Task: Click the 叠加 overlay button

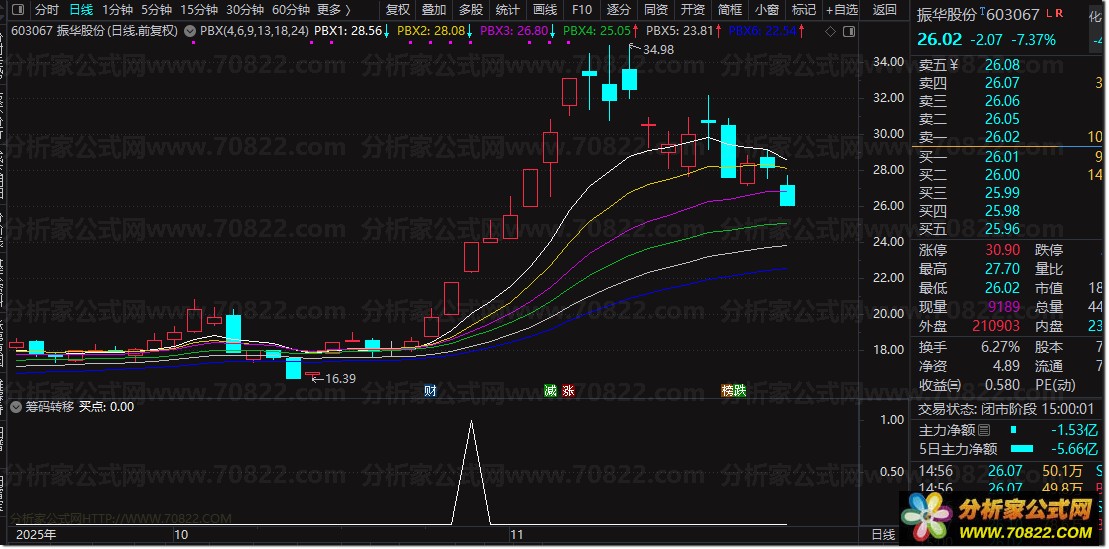Action: (434, 10)
